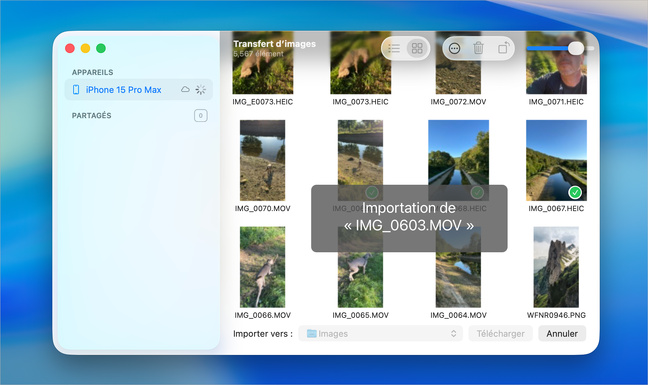This screenshot has height=385, width=648.
Task: Click the file name IMG_0071.HEIC
Action: [556, 102]
